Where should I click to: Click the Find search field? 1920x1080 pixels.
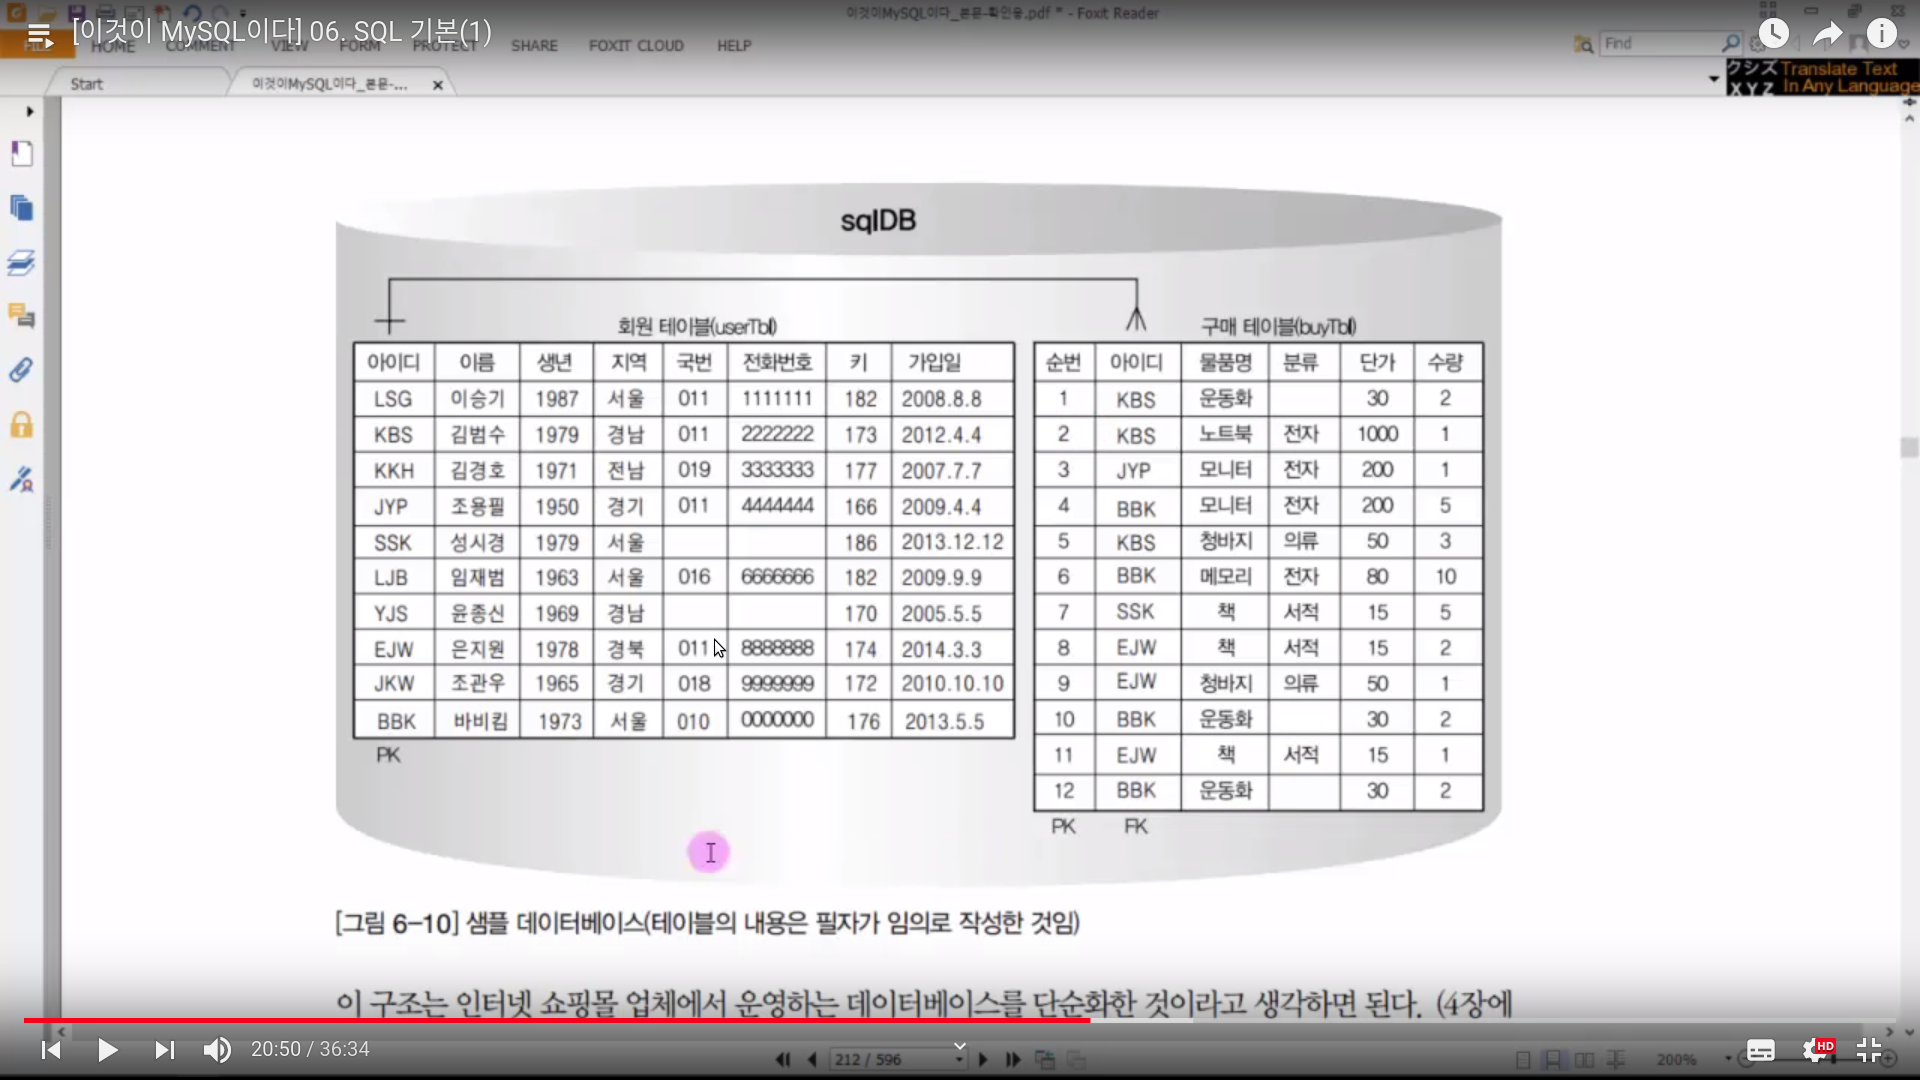point(1660,43)
